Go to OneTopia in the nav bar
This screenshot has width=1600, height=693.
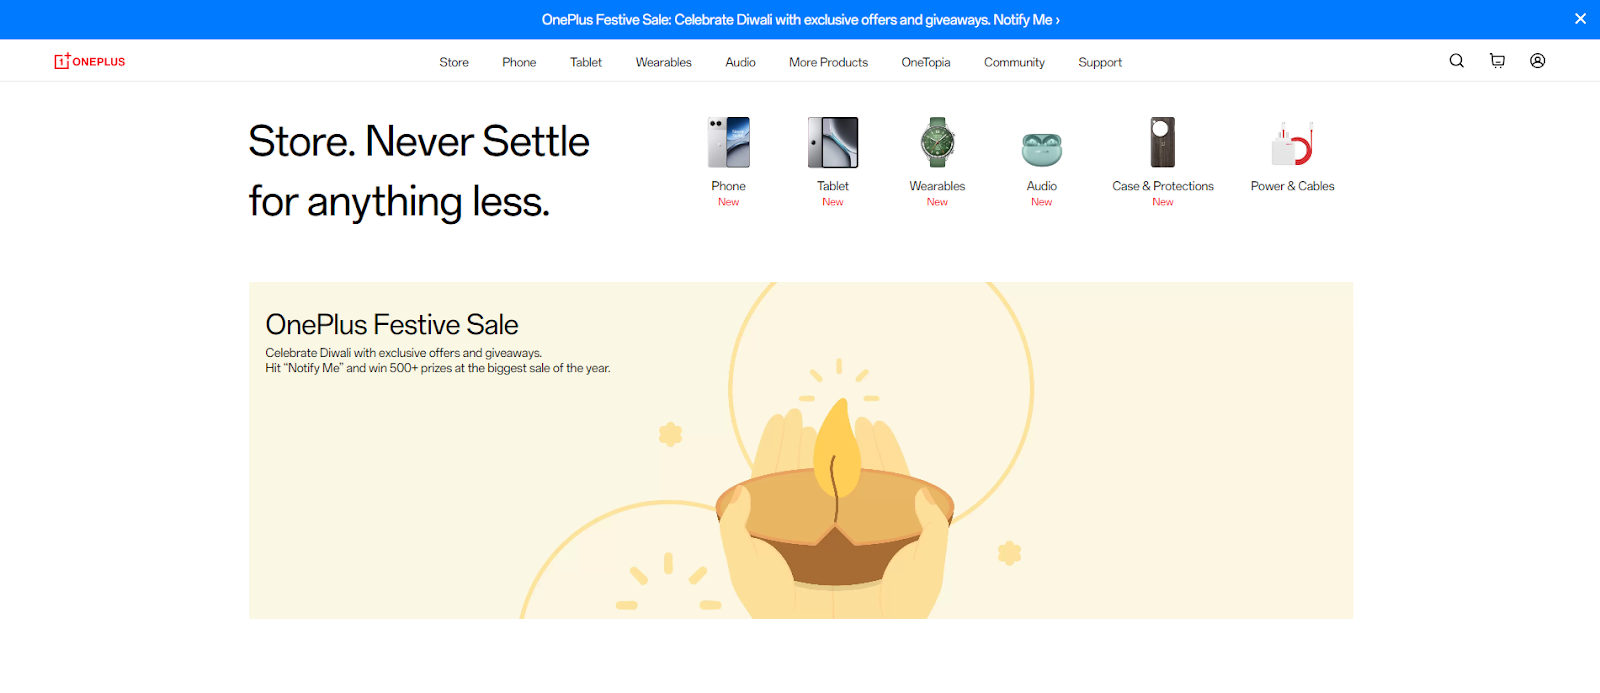coord(926,62)
